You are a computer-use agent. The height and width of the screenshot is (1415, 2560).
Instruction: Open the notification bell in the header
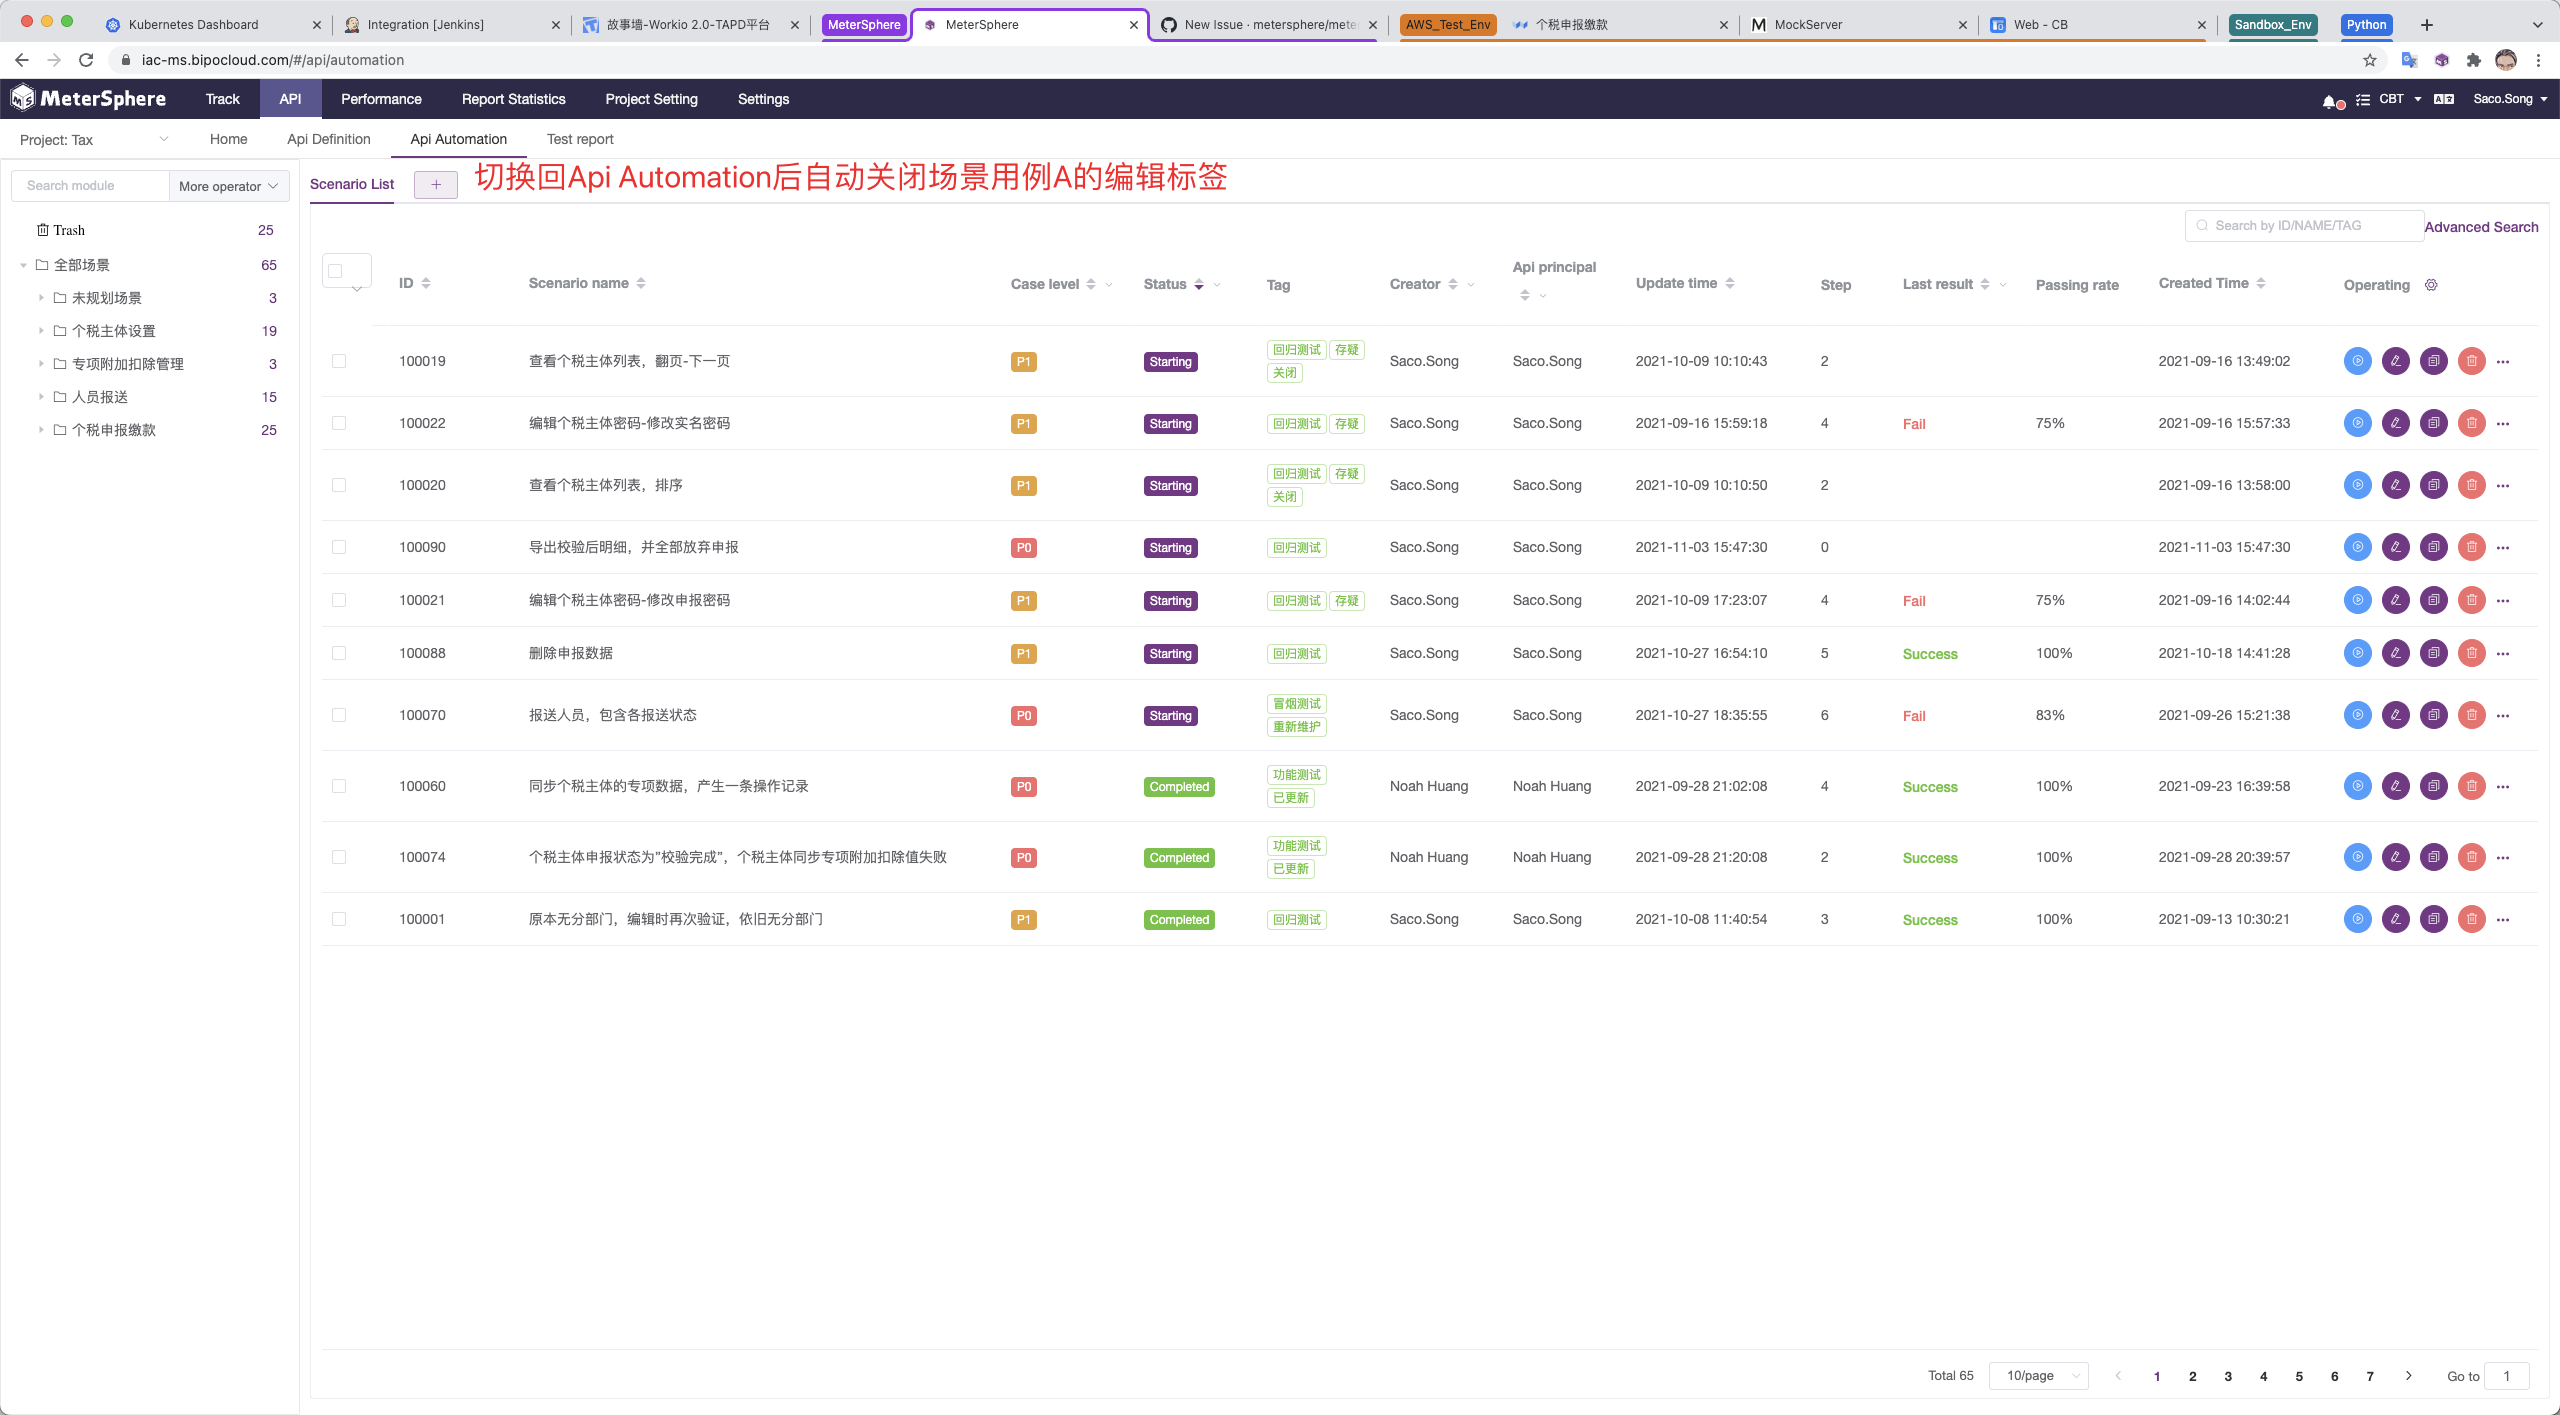2330,100
